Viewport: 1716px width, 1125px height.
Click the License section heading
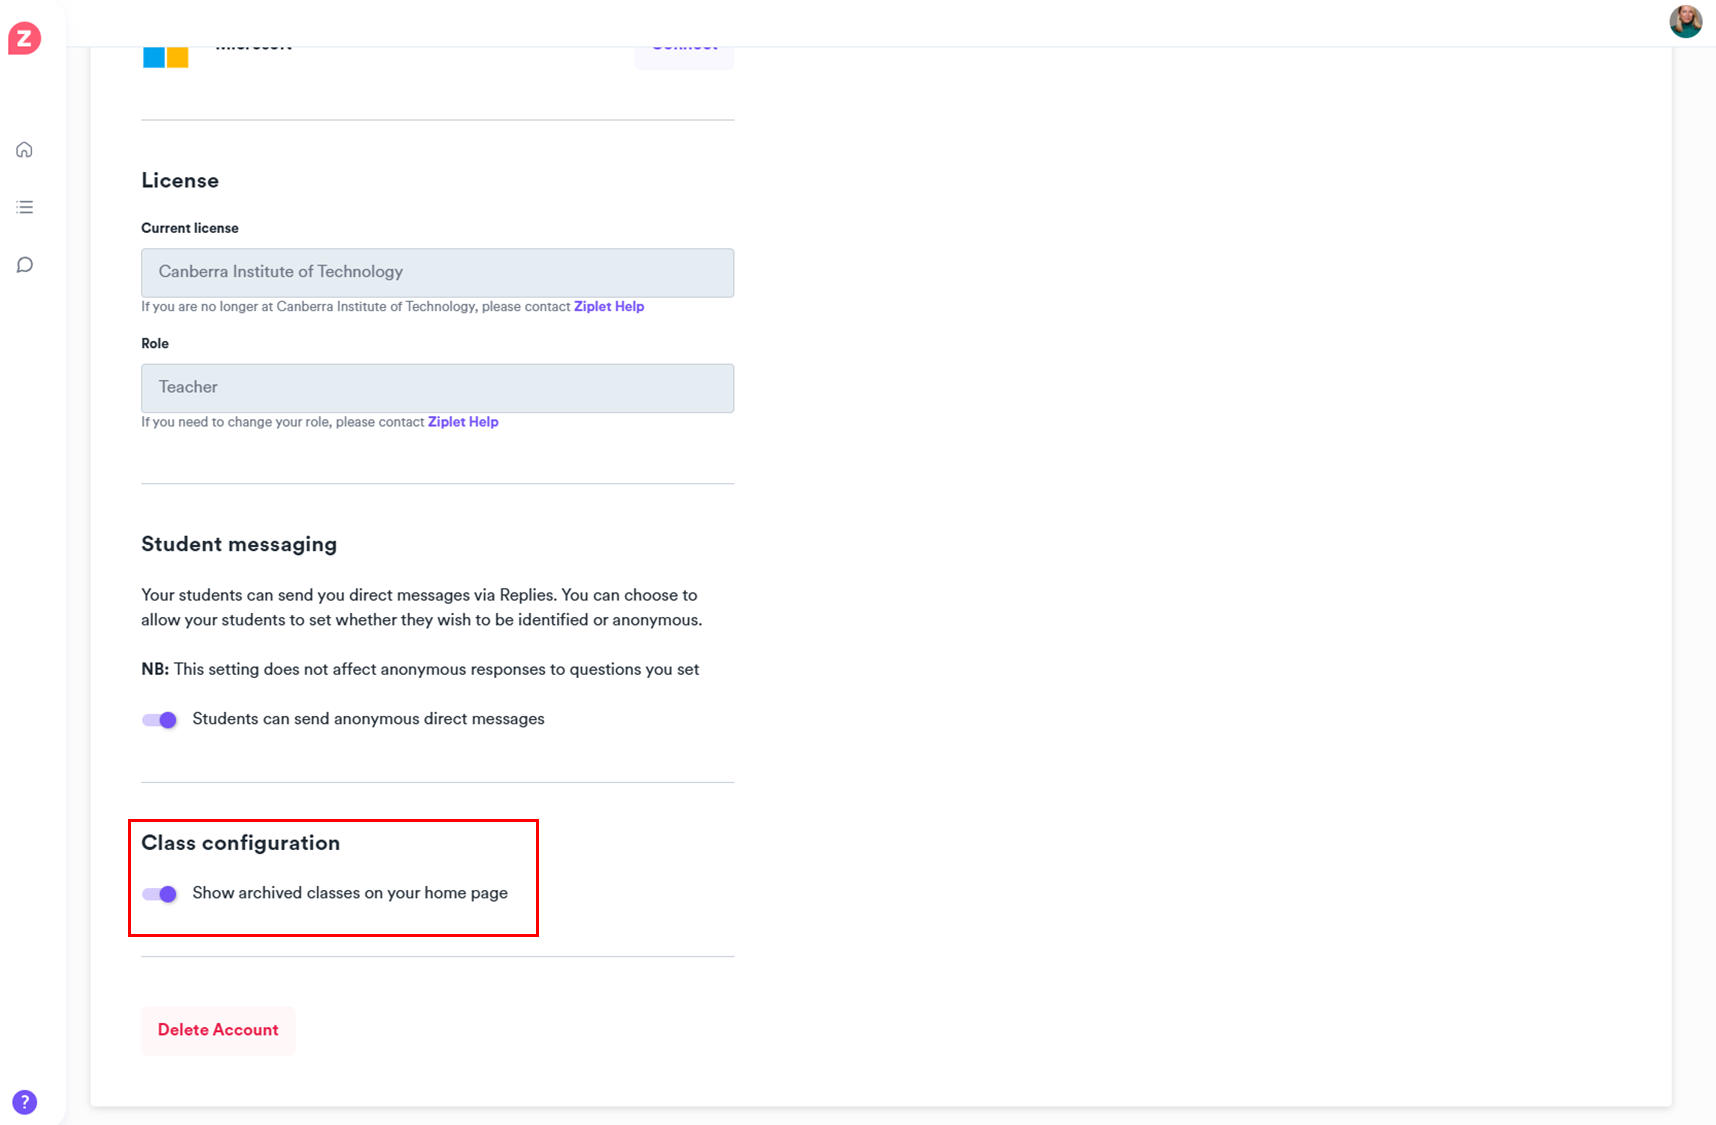click(x=180, y=181)
